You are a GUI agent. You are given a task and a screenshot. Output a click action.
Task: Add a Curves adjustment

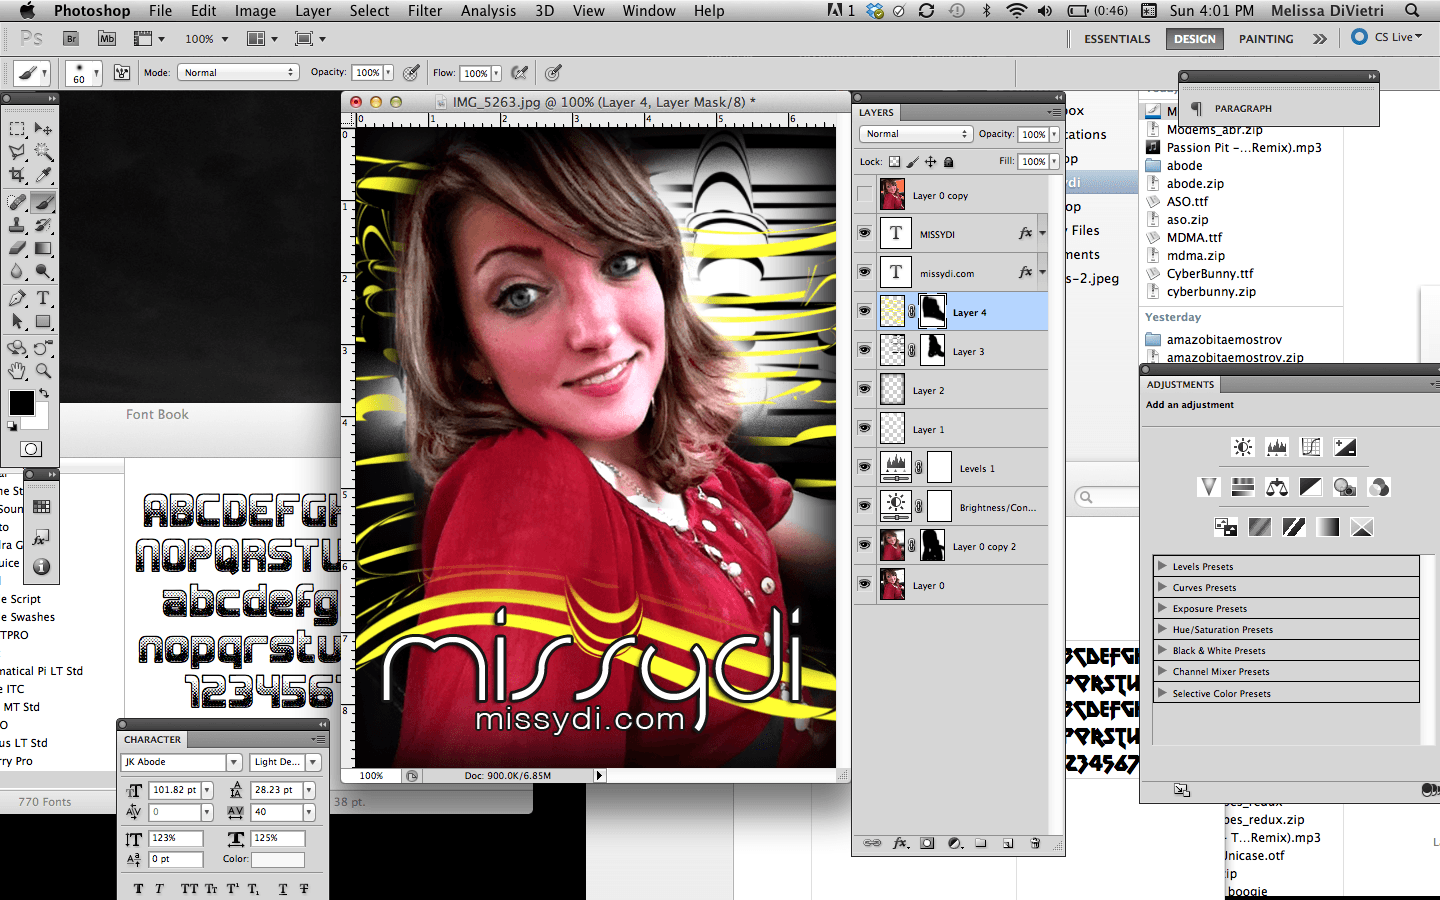coord(1311,447)
